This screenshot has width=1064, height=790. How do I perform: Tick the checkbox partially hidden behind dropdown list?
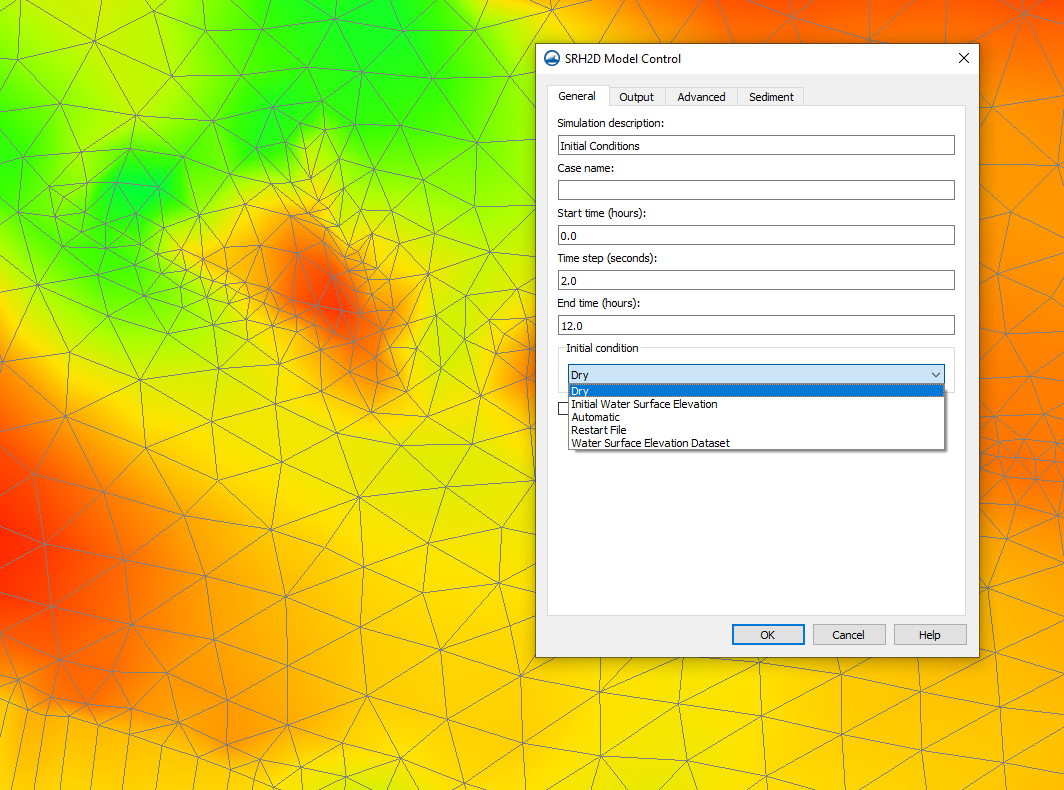click(x=563, y=407)
